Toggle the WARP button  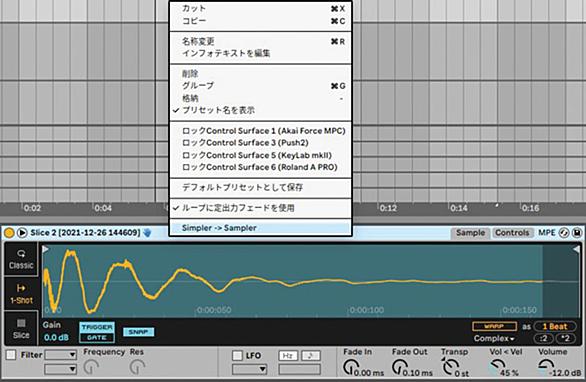494,326
